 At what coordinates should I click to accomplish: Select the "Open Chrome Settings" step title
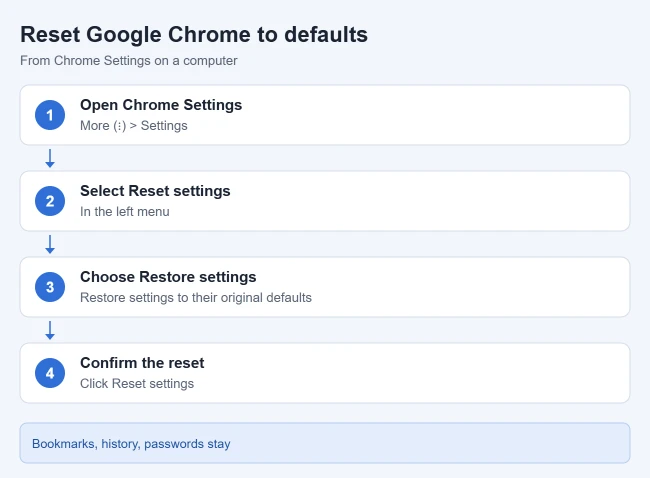(161, 105)
